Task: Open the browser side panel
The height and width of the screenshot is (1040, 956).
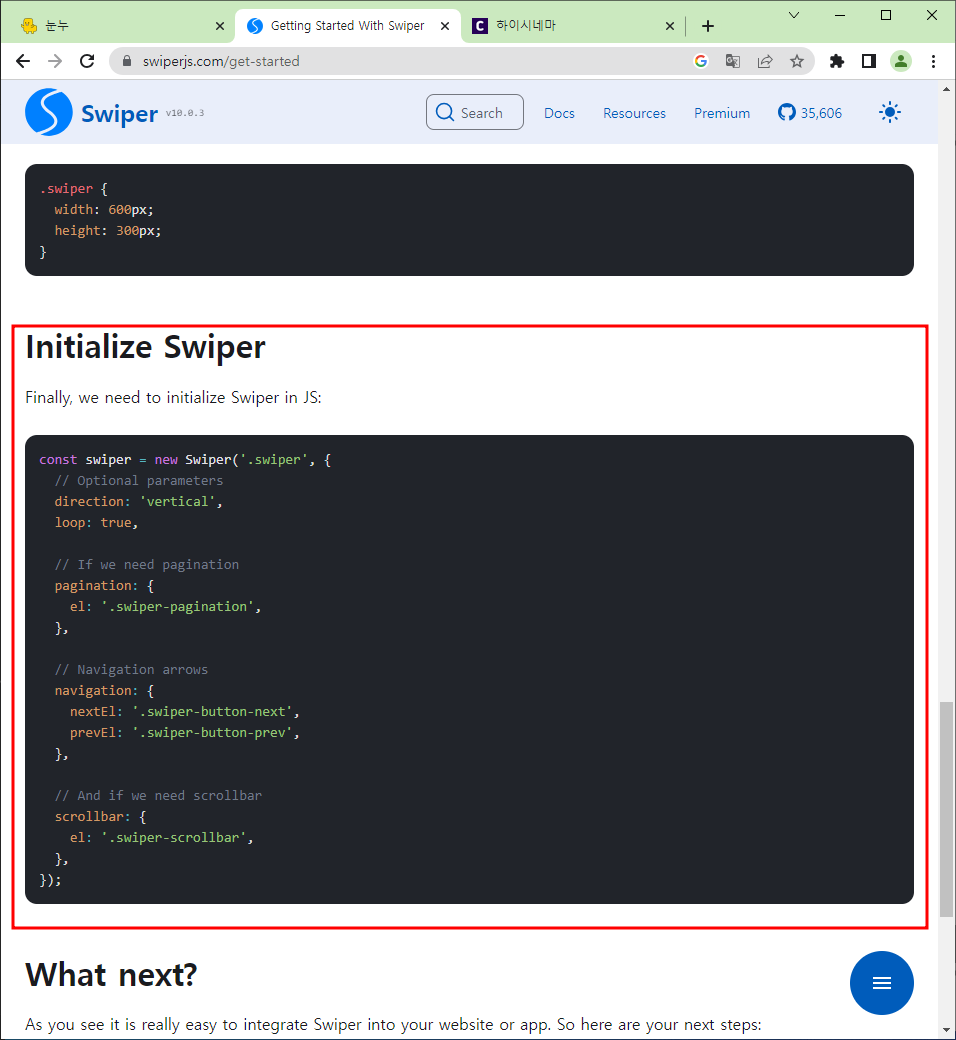Action: (868, 61)
